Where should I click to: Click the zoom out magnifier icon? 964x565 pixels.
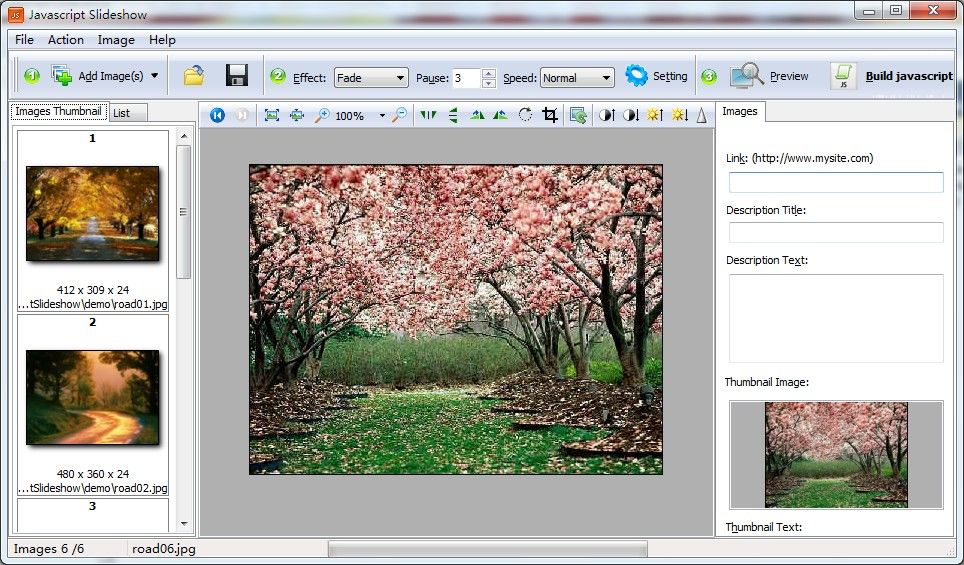[x=399, y=115]
